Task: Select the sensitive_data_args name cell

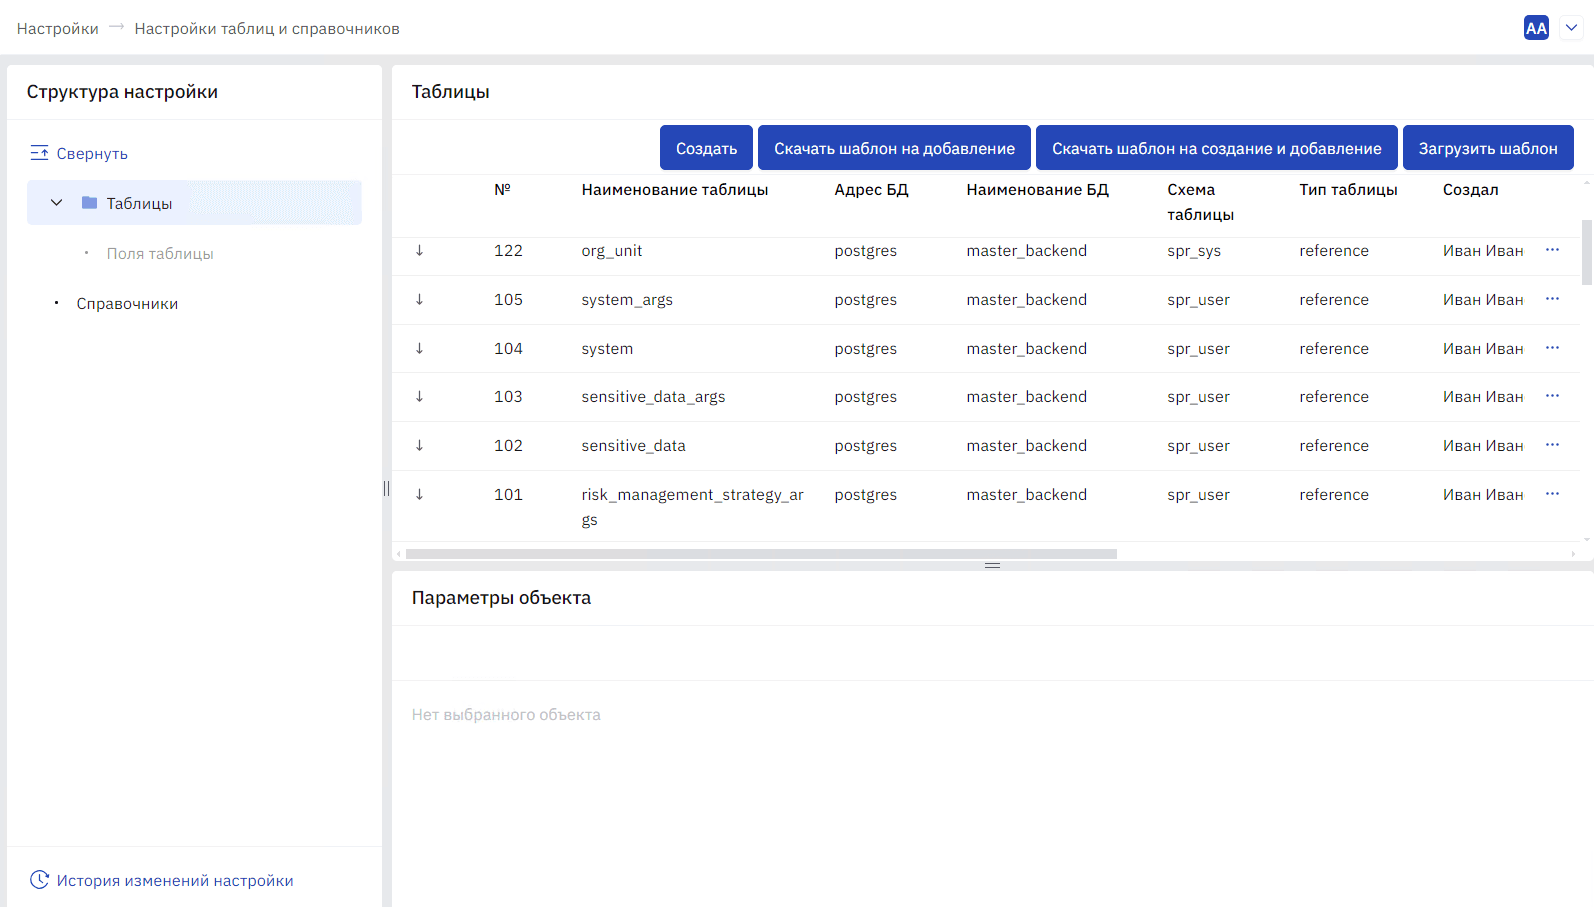Action: coord(653,397)
